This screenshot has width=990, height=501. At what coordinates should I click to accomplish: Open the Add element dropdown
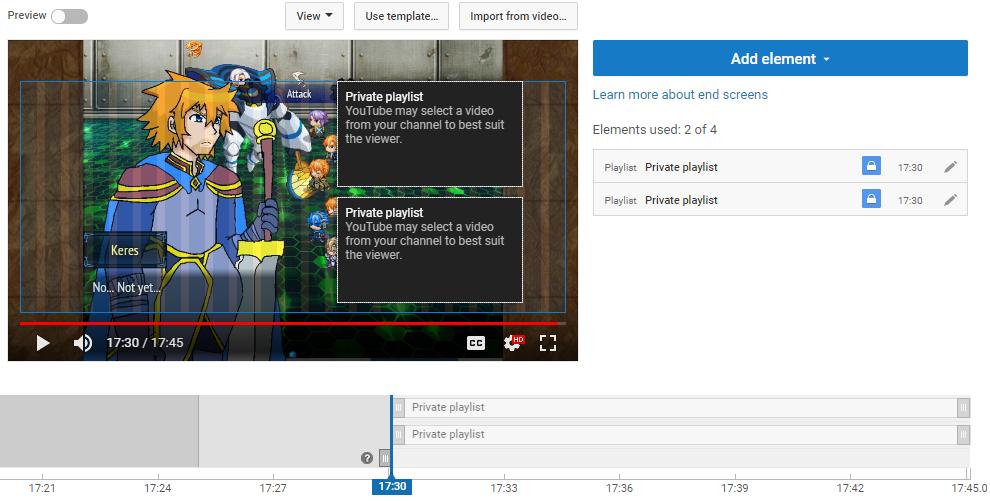tap(780, 58)
